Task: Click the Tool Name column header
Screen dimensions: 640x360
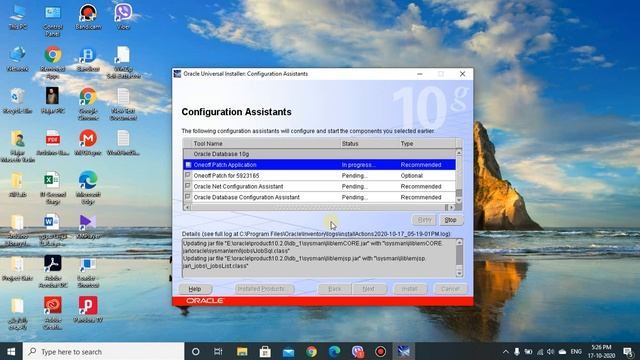Action: coord(266,144)
